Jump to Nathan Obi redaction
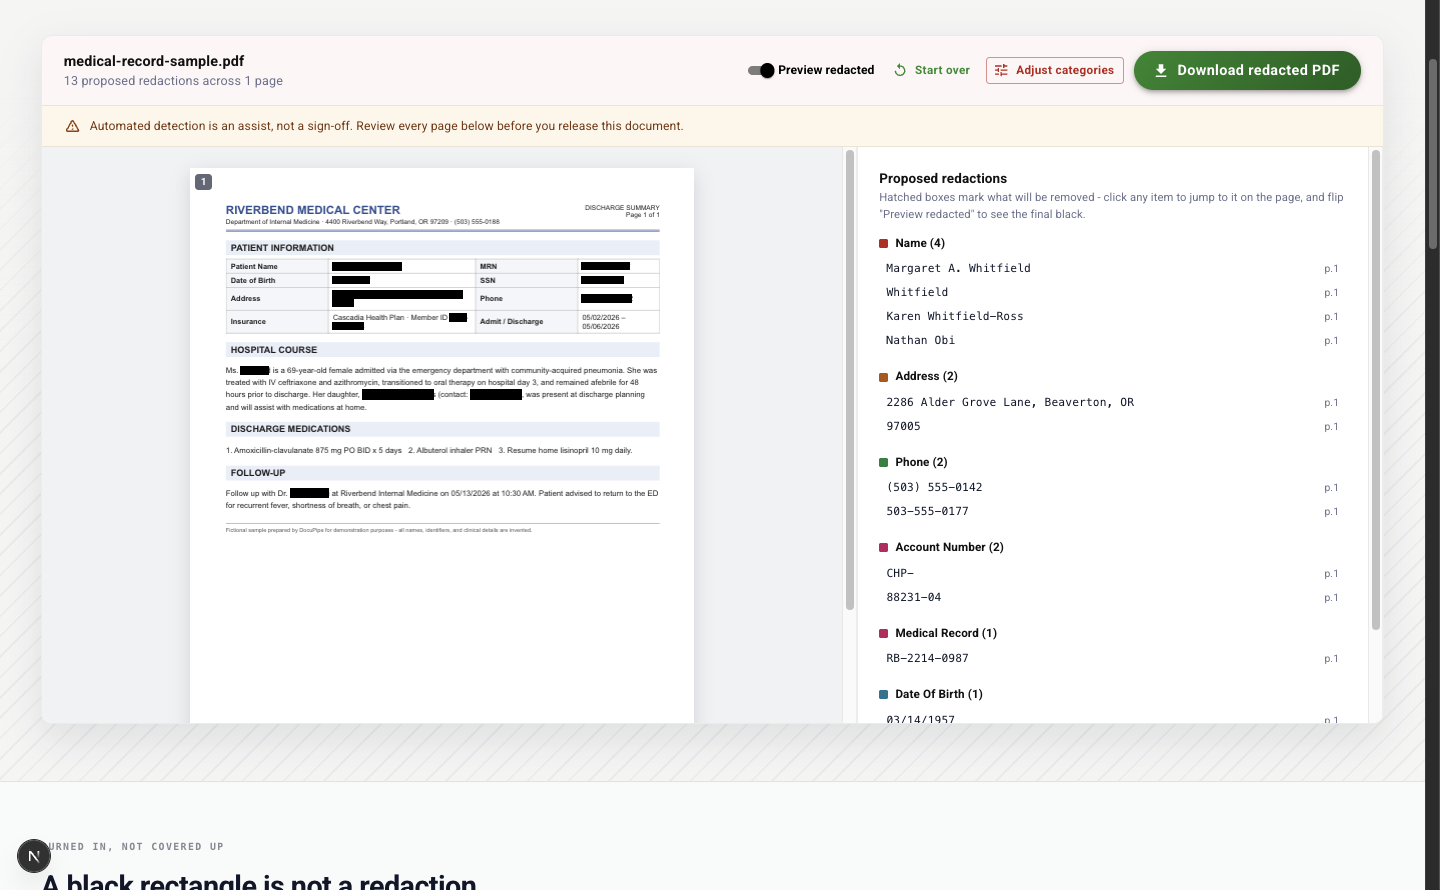This screenshot has width=1440, height=890. click(1112, 340)
